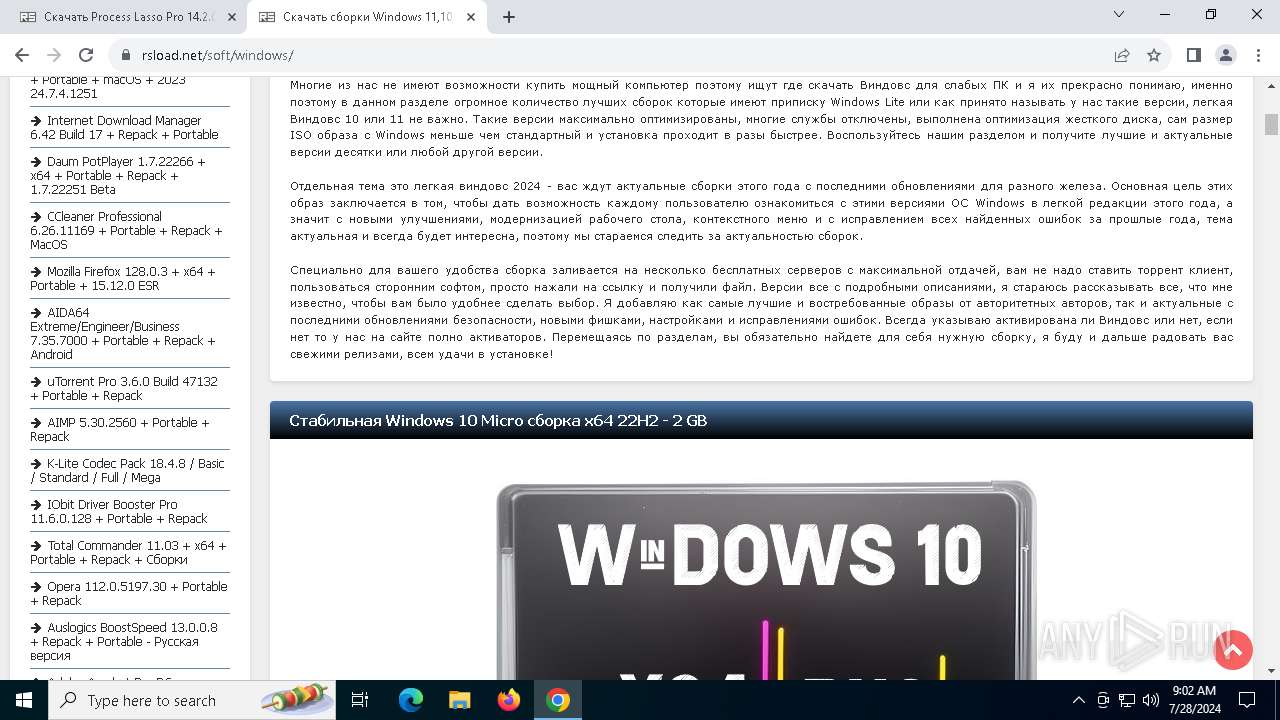Click the page vertical scrollbar thumb
Image resolution: width=1280 pixels, height=720 pixels.
(1271, 124)
